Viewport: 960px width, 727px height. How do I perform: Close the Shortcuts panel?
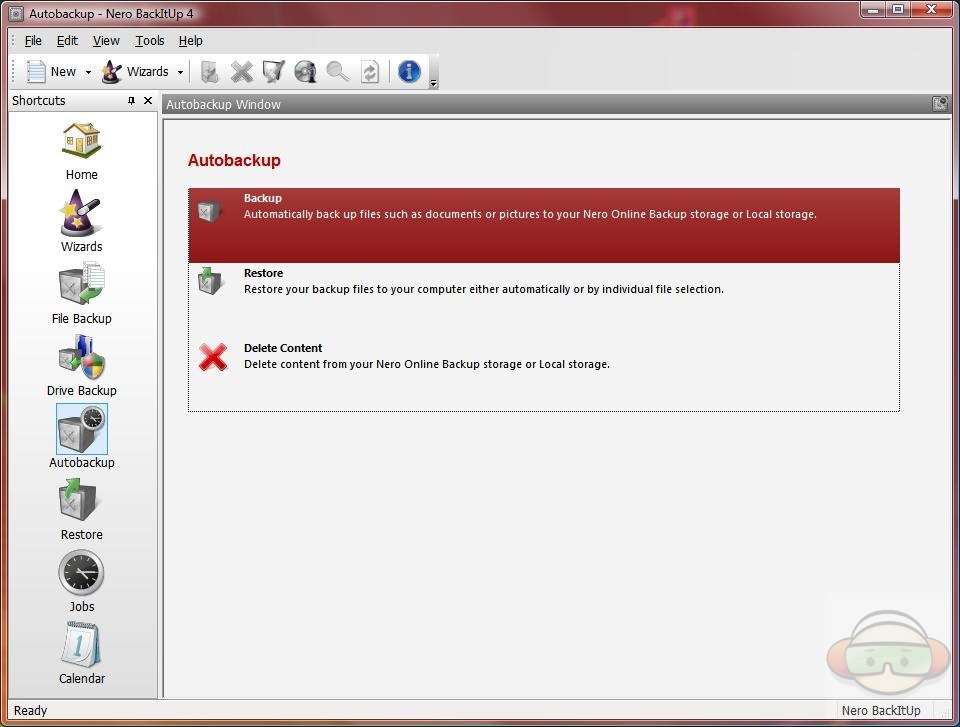click(x=148, y=101)
